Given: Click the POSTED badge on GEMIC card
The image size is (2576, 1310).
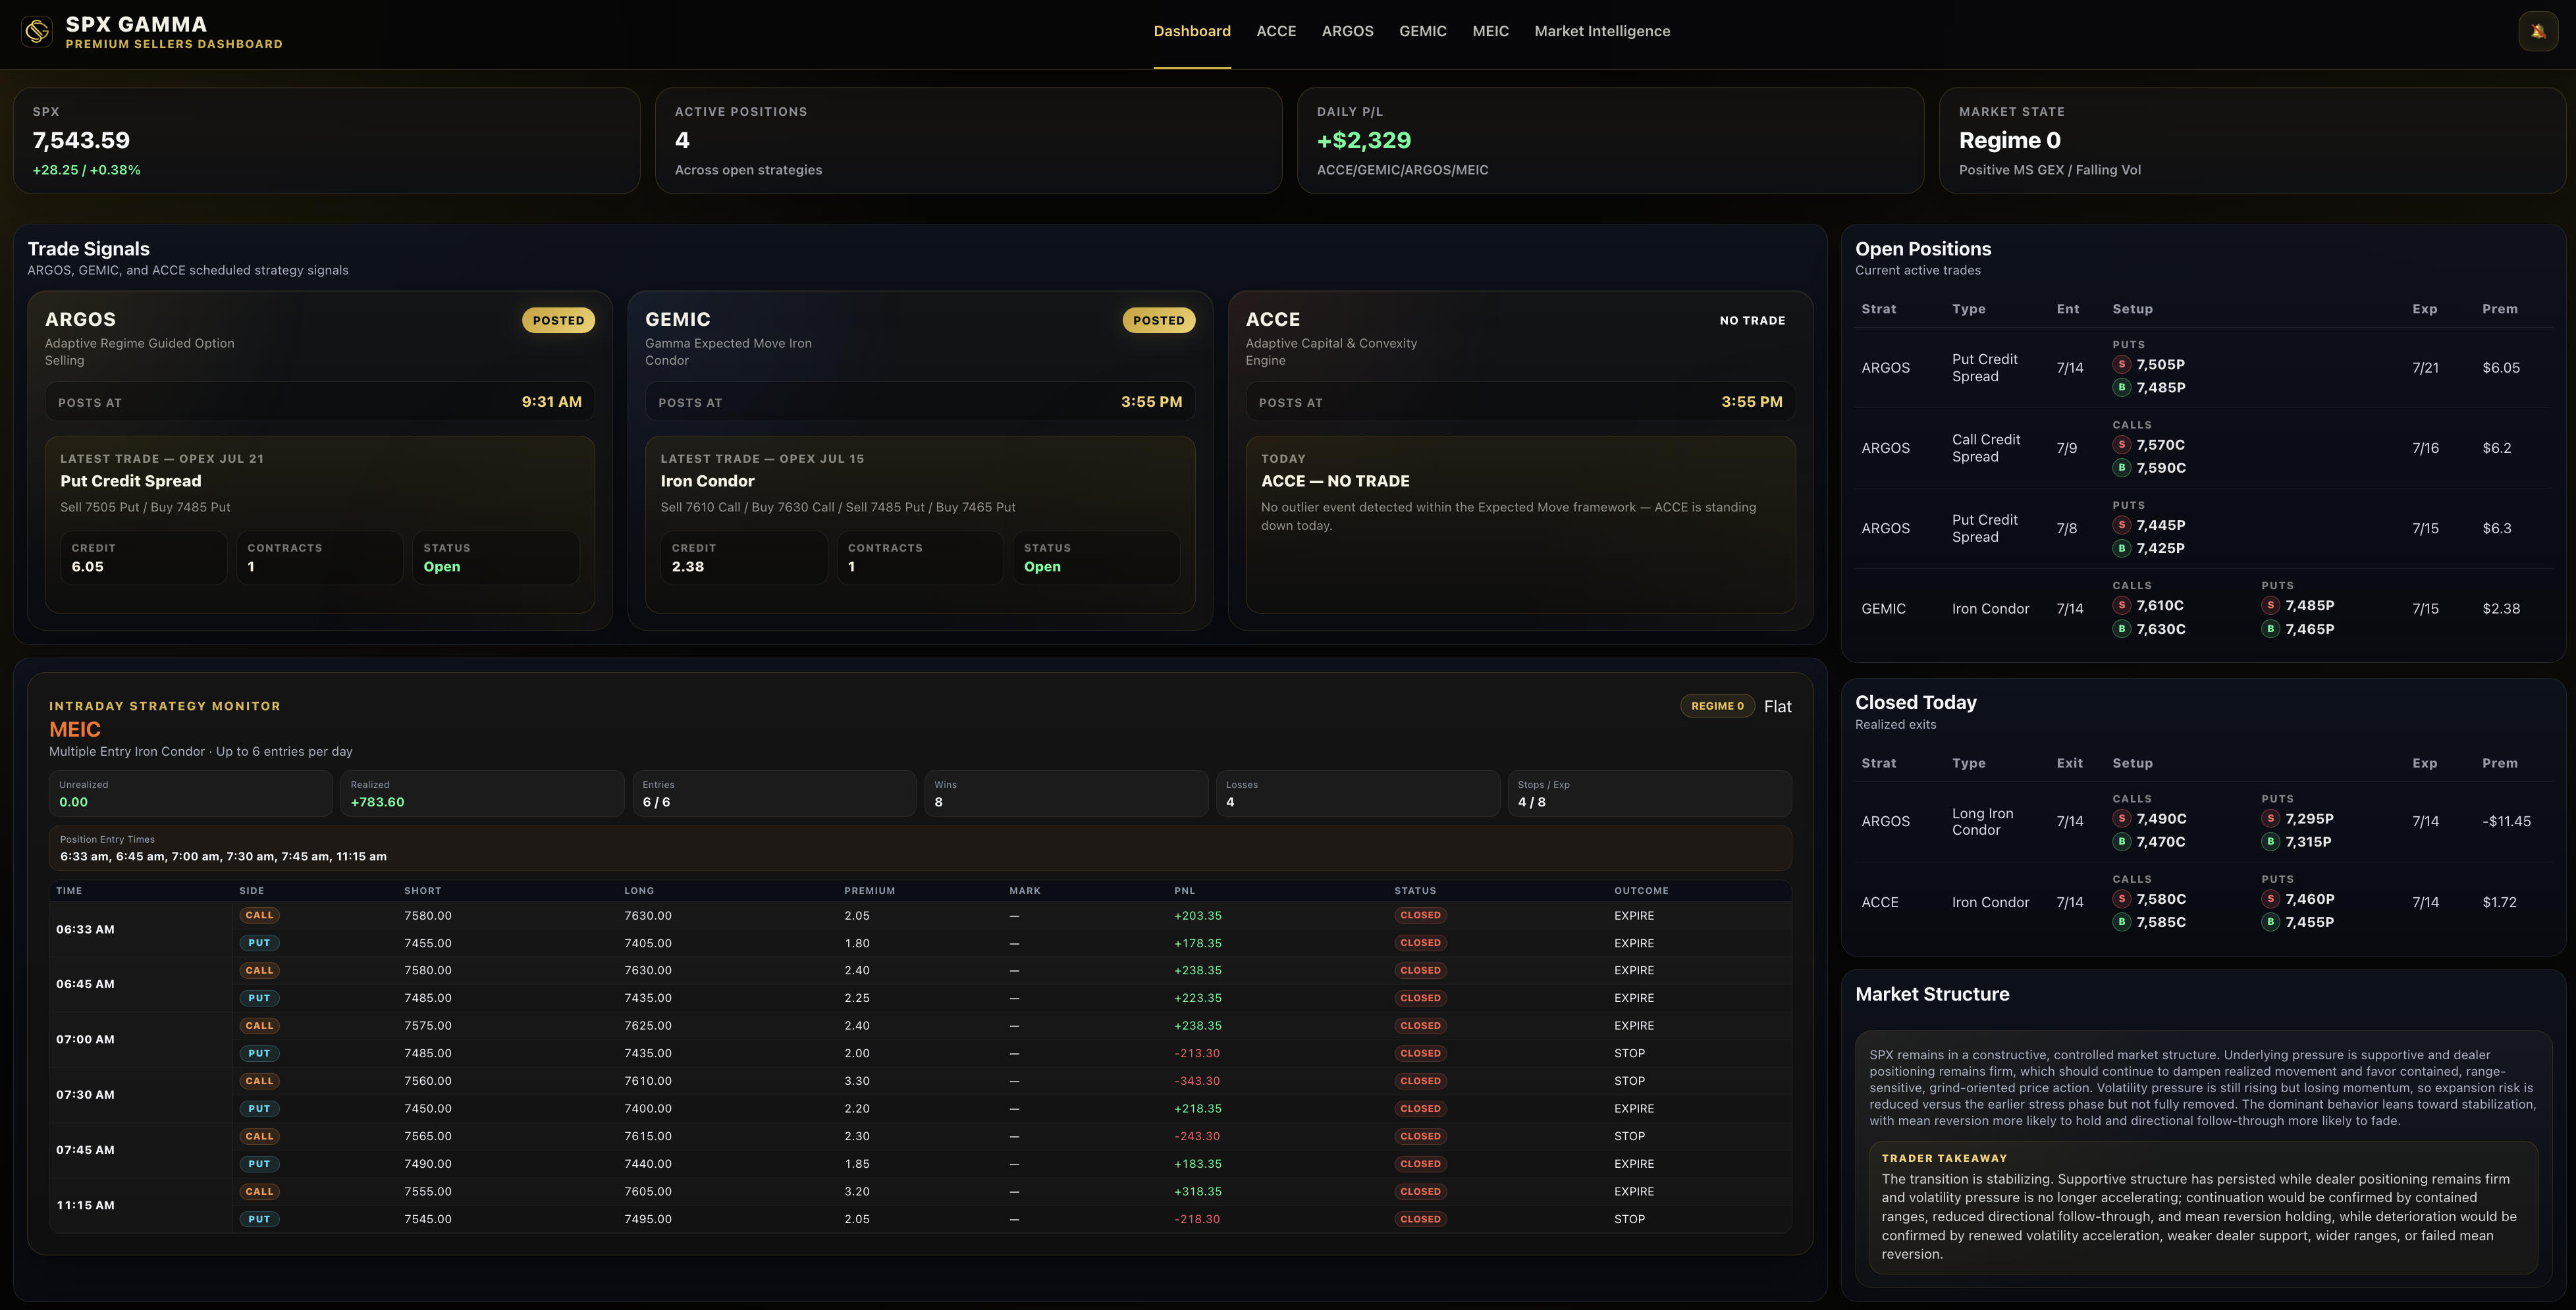Looking at the screenshot, I should (1158, 320).
